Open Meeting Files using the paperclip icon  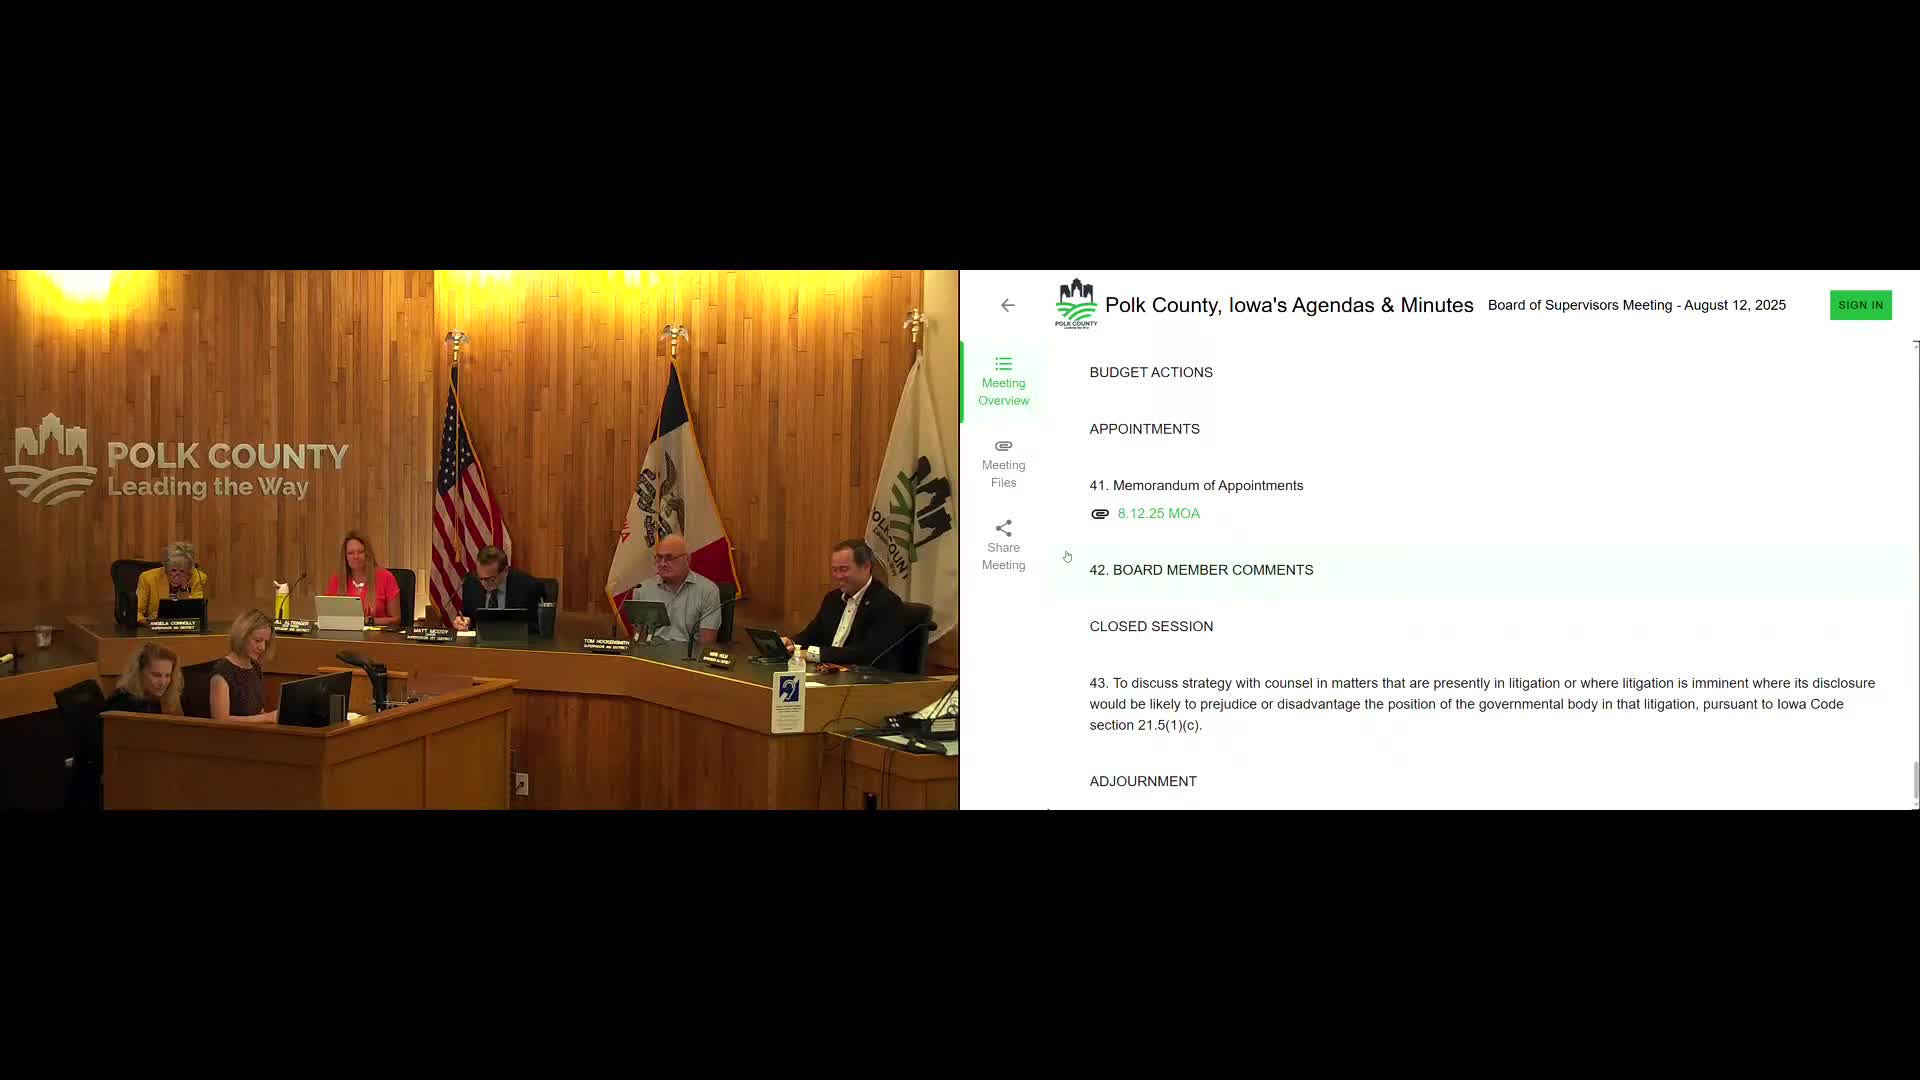point(1003,446)
